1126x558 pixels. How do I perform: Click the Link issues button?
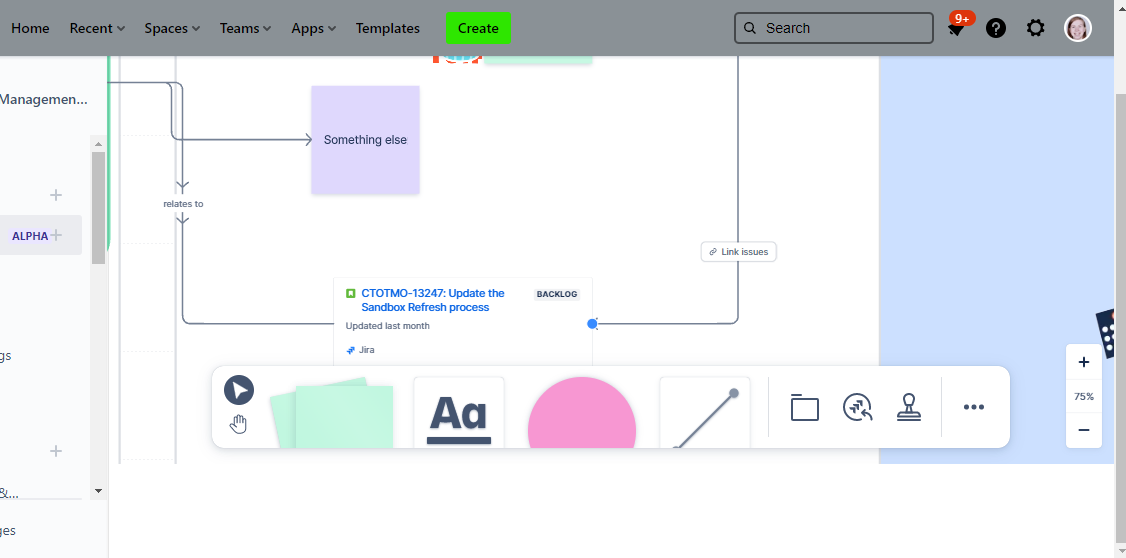(x=738, y=252)
